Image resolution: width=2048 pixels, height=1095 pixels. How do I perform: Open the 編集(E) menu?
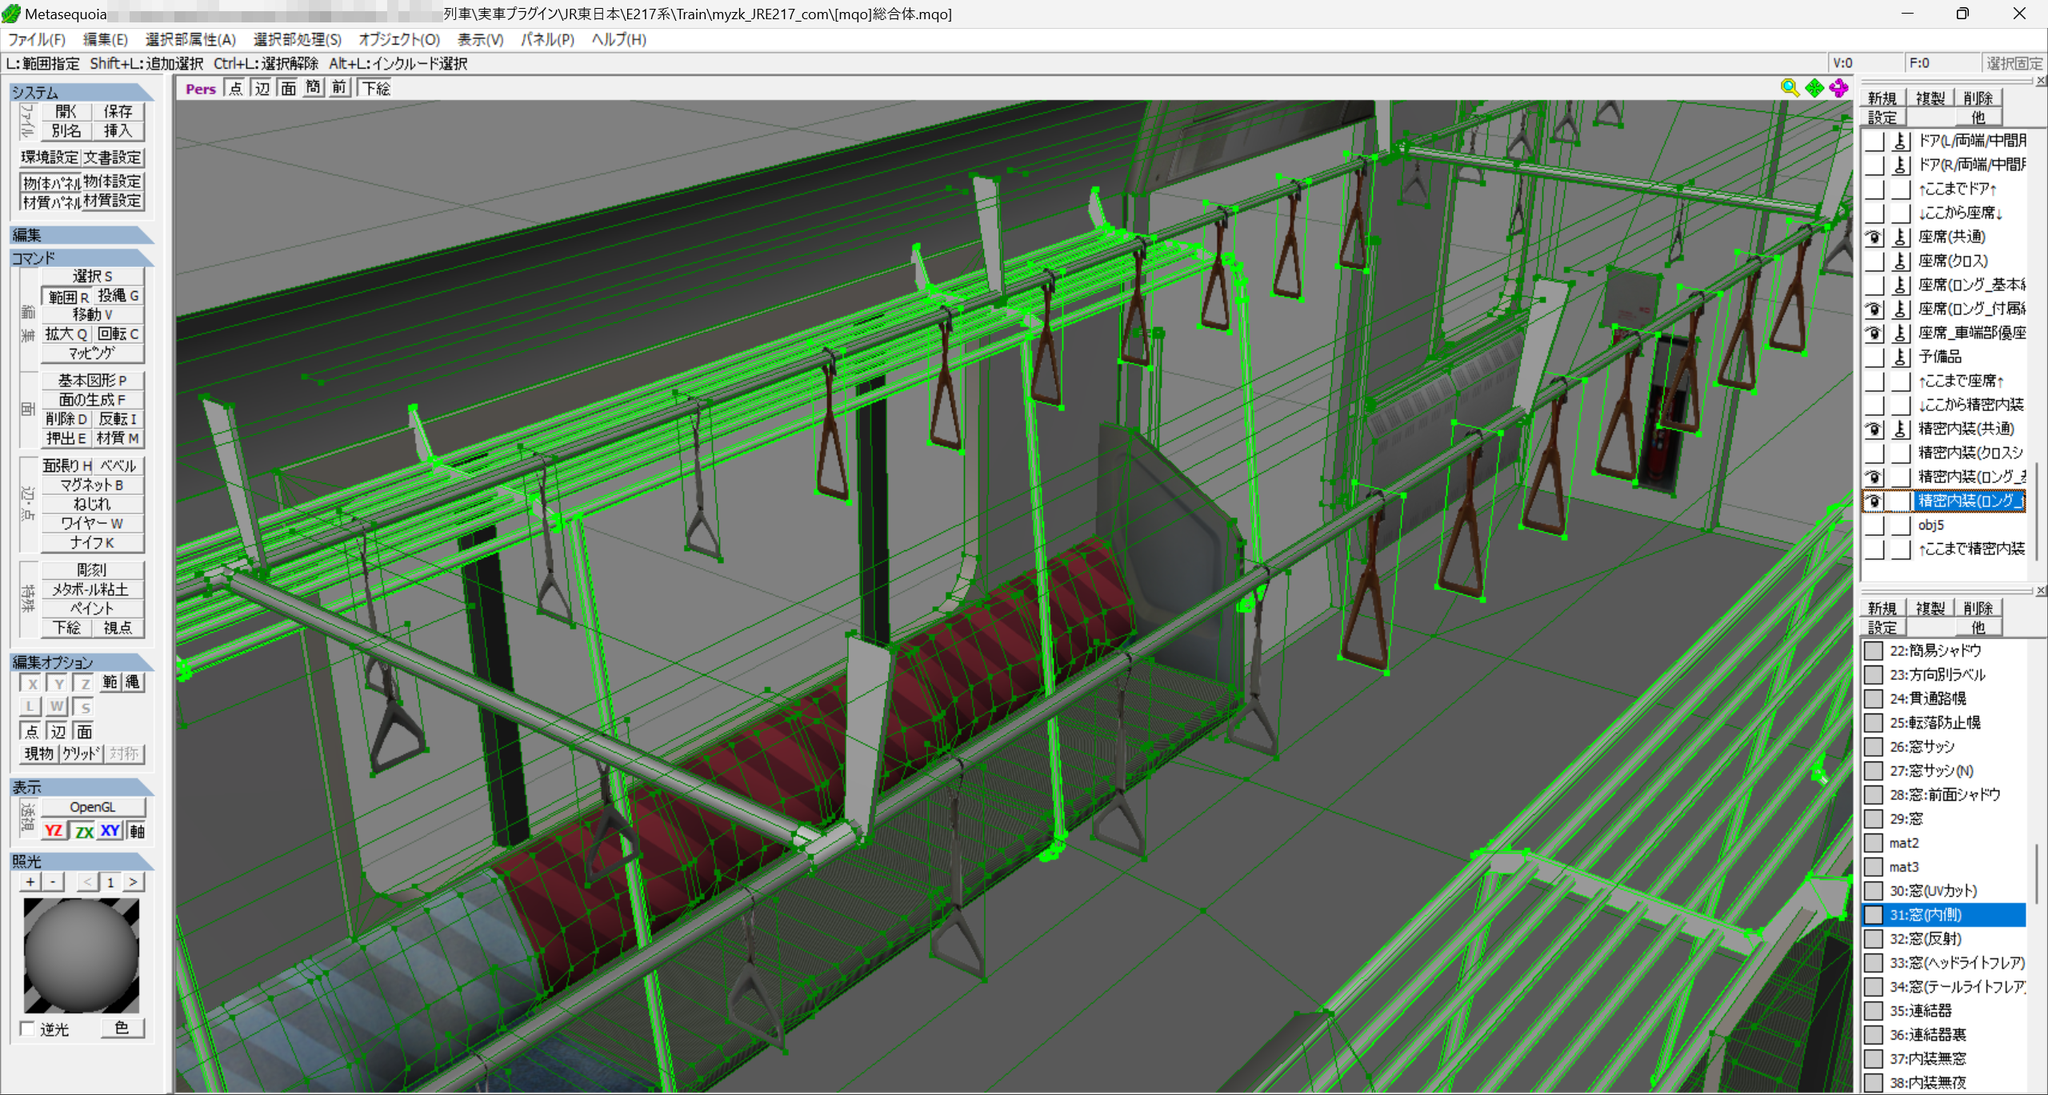pyautogui.click(x=105, y=40)
